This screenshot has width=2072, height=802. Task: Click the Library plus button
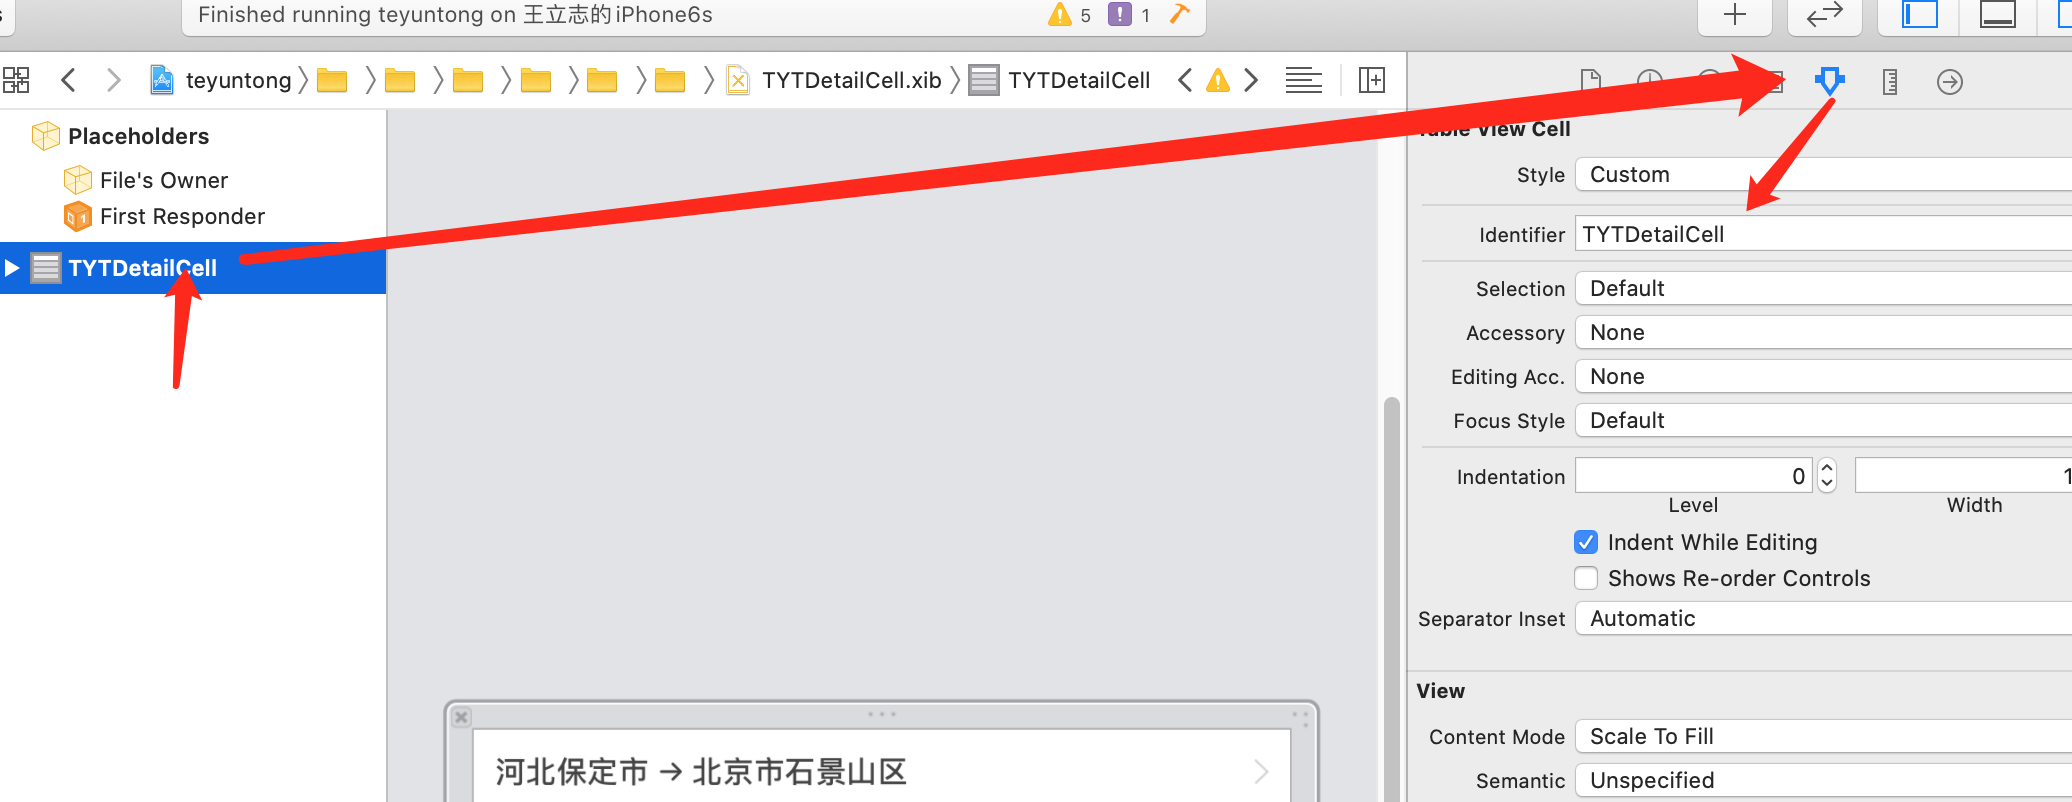(x=1734, y=15)
